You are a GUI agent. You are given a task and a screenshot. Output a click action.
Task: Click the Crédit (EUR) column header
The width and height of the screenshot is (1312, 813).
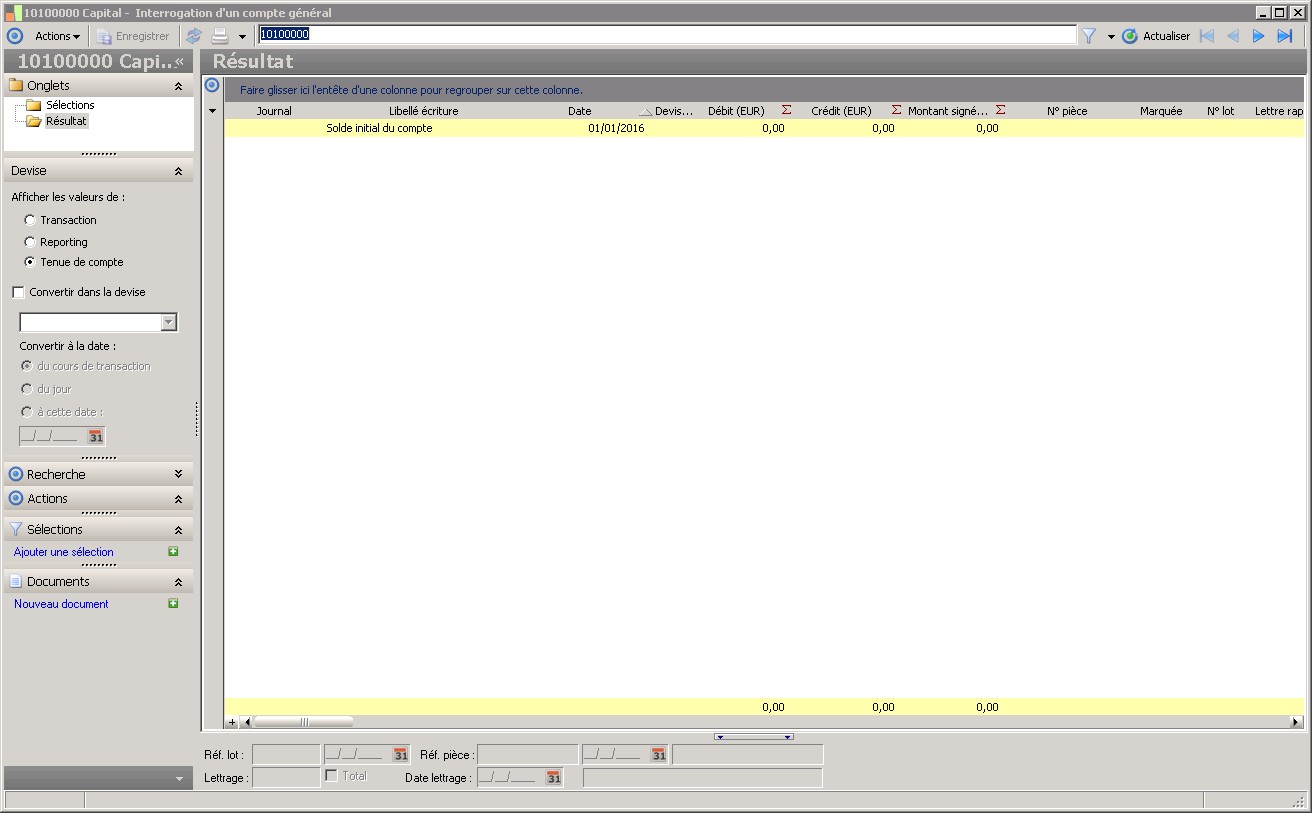841,111
